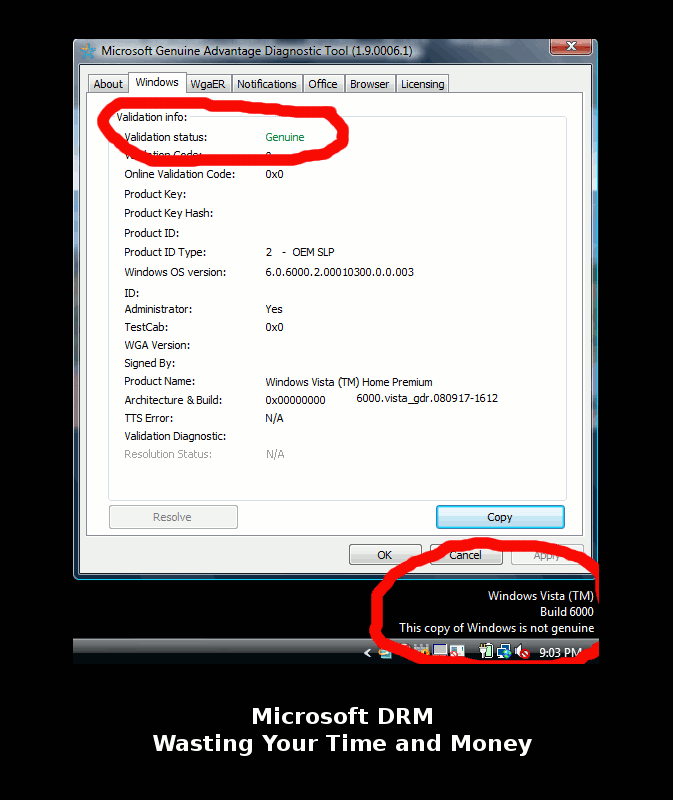Screen dimensions: 673x800
Task: Click the TTS Error value N/A
Action: [x=275, y=418]
